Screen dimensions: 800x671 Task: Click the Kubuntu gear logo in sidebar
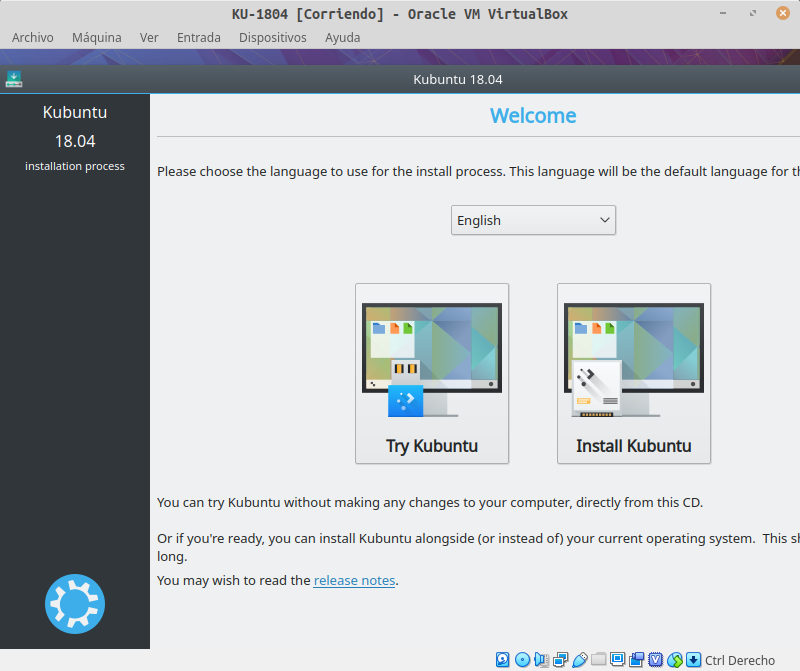coord(75,604)
